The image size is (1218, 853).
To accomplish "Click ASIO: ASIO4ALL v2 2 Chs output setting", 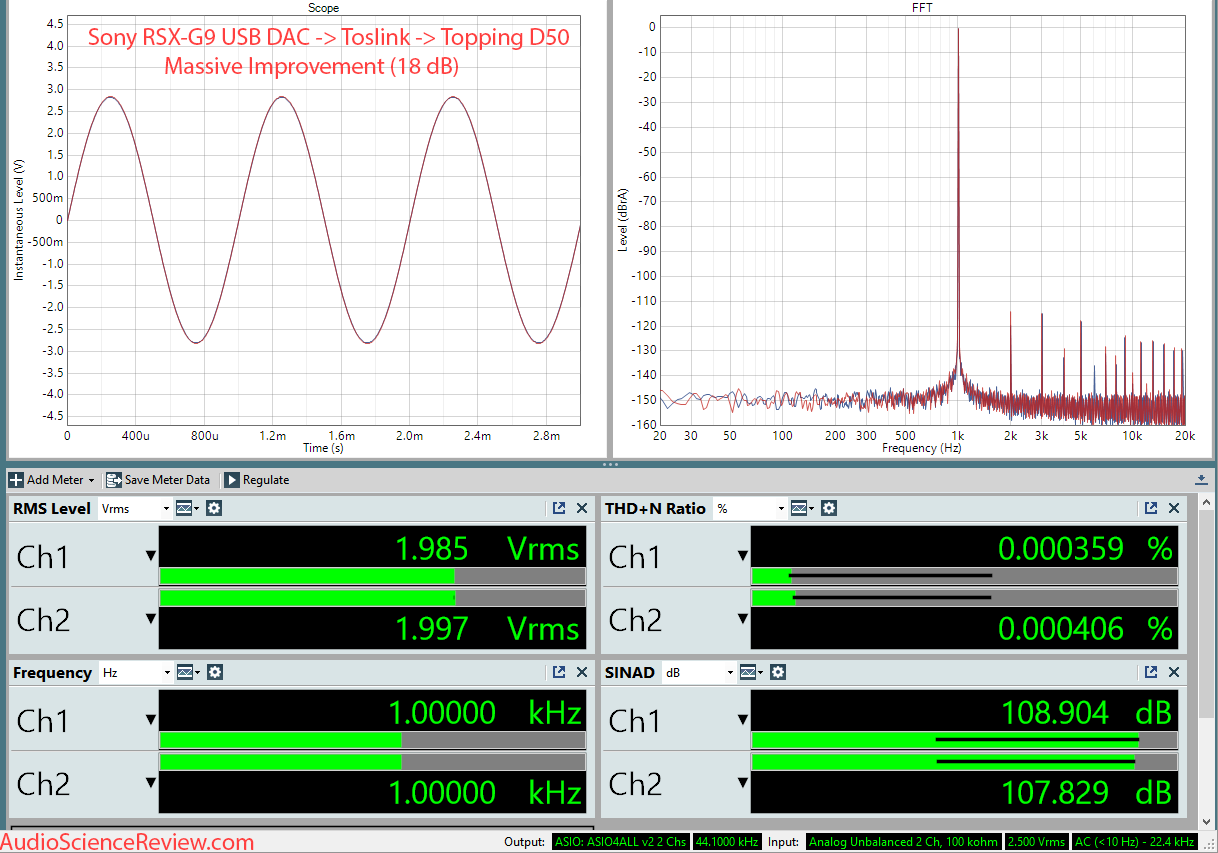I will pyautogui.click(x=620, y=842).
